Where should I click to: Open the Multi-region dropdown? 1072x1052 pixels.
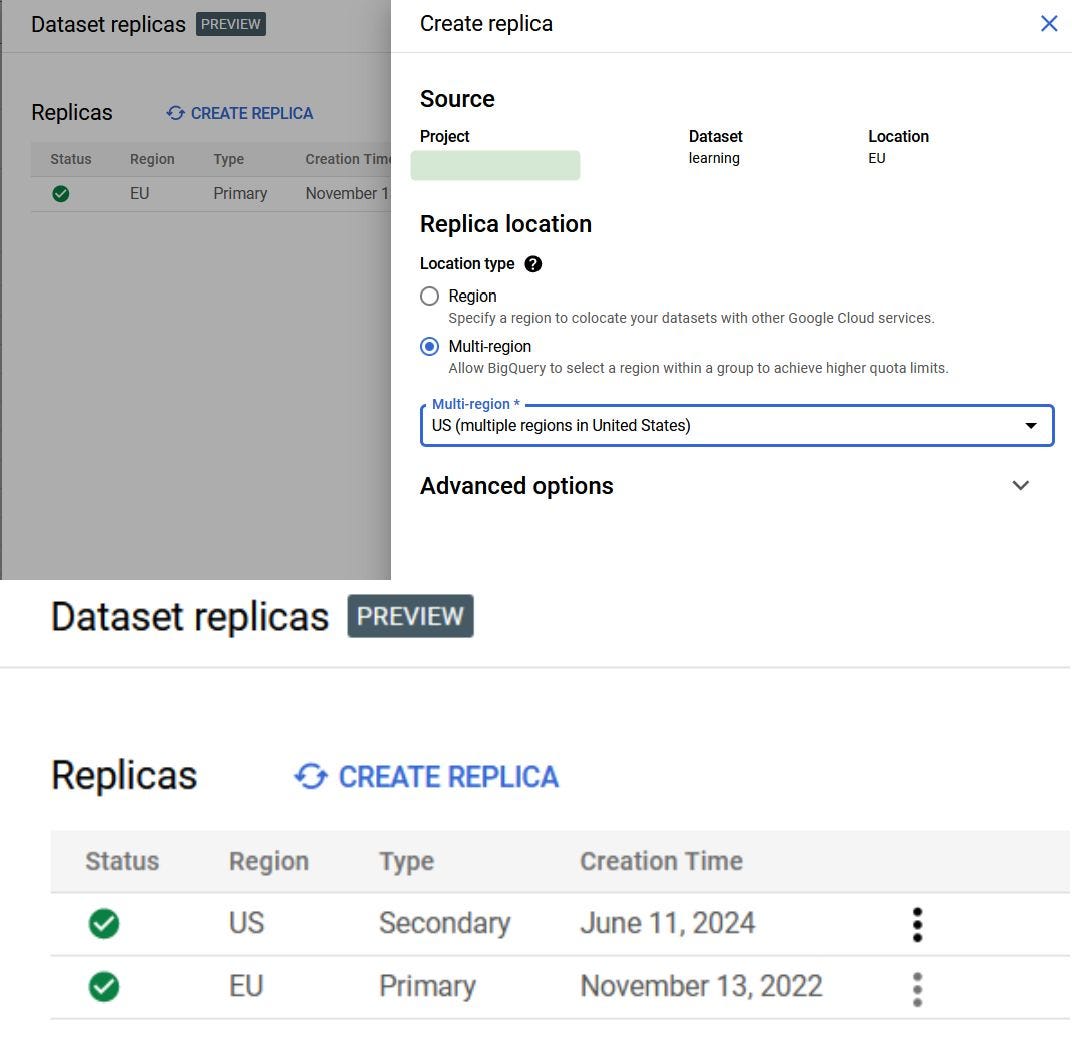click(736, 425)
